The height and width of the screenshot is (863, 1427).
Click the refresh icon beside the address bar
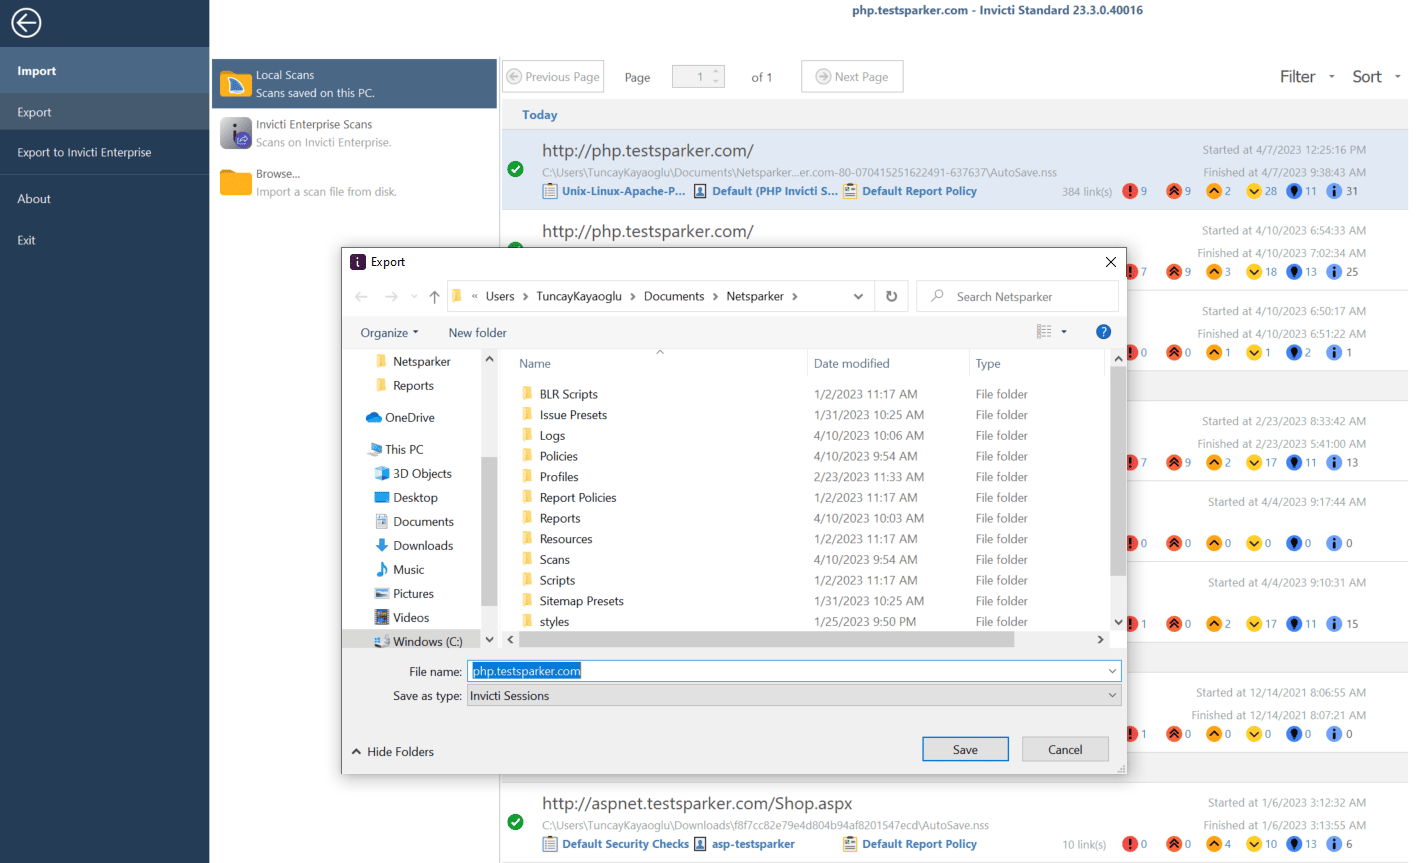[891, 296]
